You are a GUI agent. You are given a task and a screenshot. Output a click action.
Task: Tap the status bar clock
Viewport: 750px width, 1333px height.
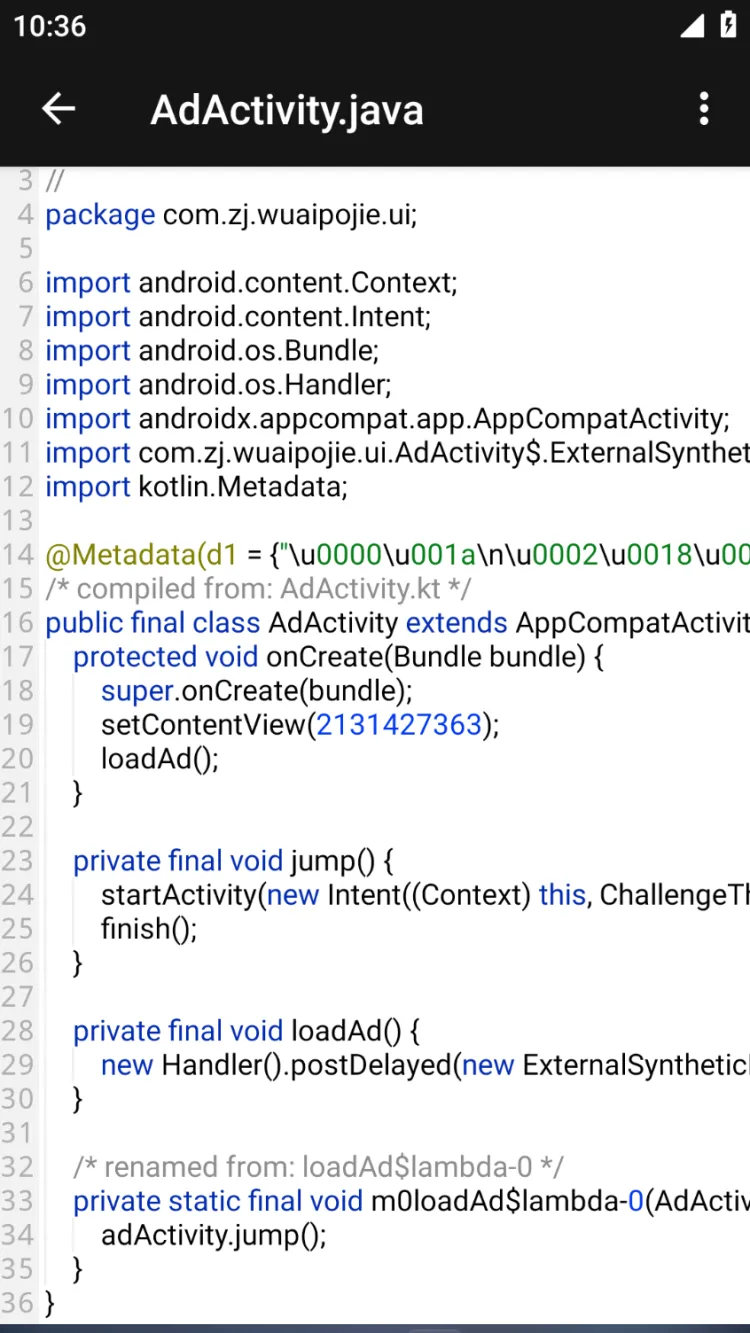click(50, 26)
